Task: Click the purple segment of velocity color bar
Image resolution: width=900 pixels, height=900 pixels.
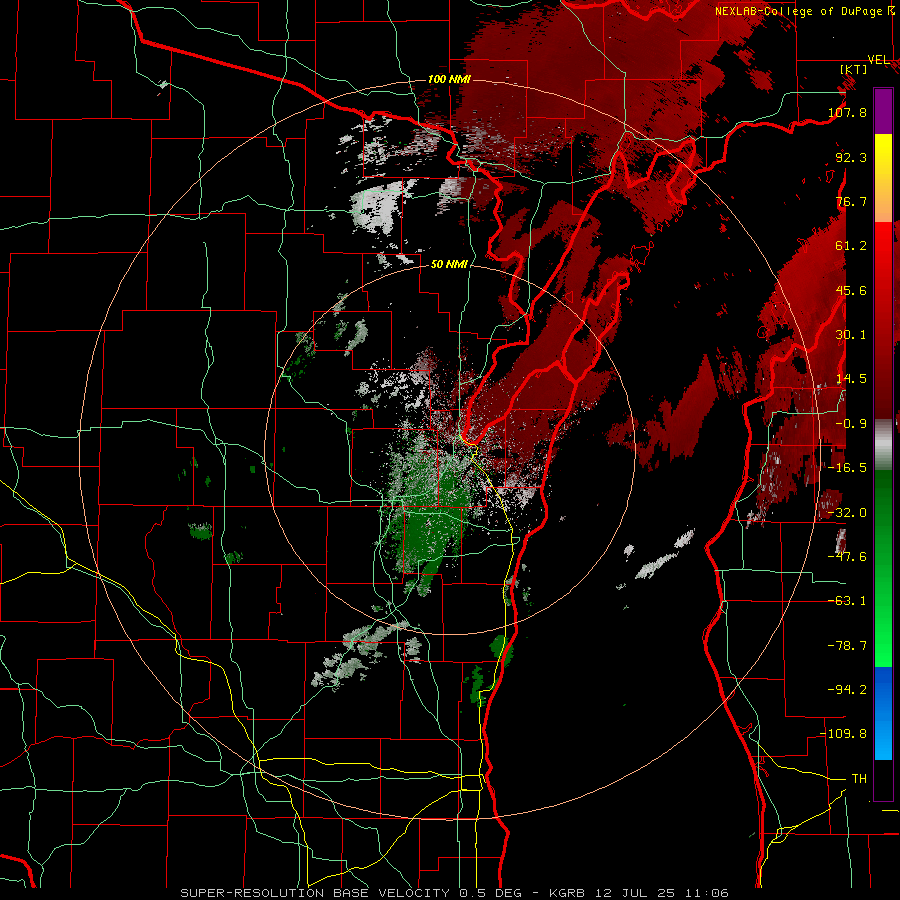Action: coord(883,111)
